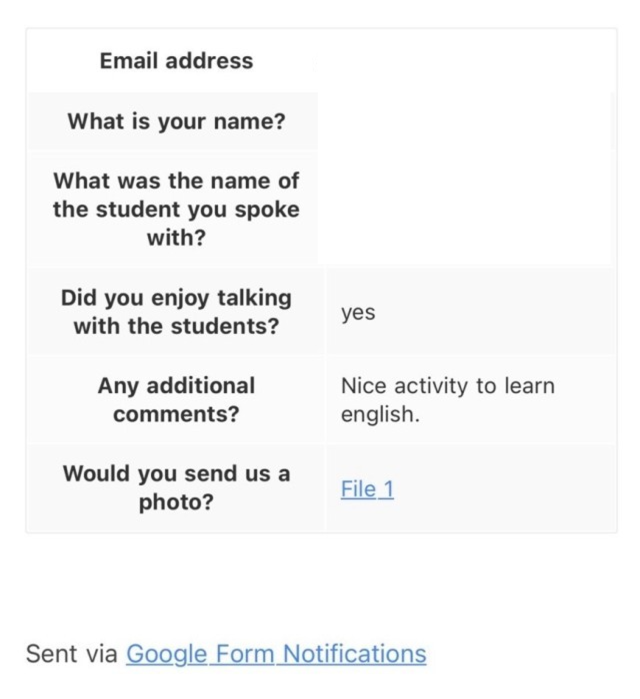640x699 pixels.
Task: Select the 'Sent via' footer text
Action: tap(71, 654)
